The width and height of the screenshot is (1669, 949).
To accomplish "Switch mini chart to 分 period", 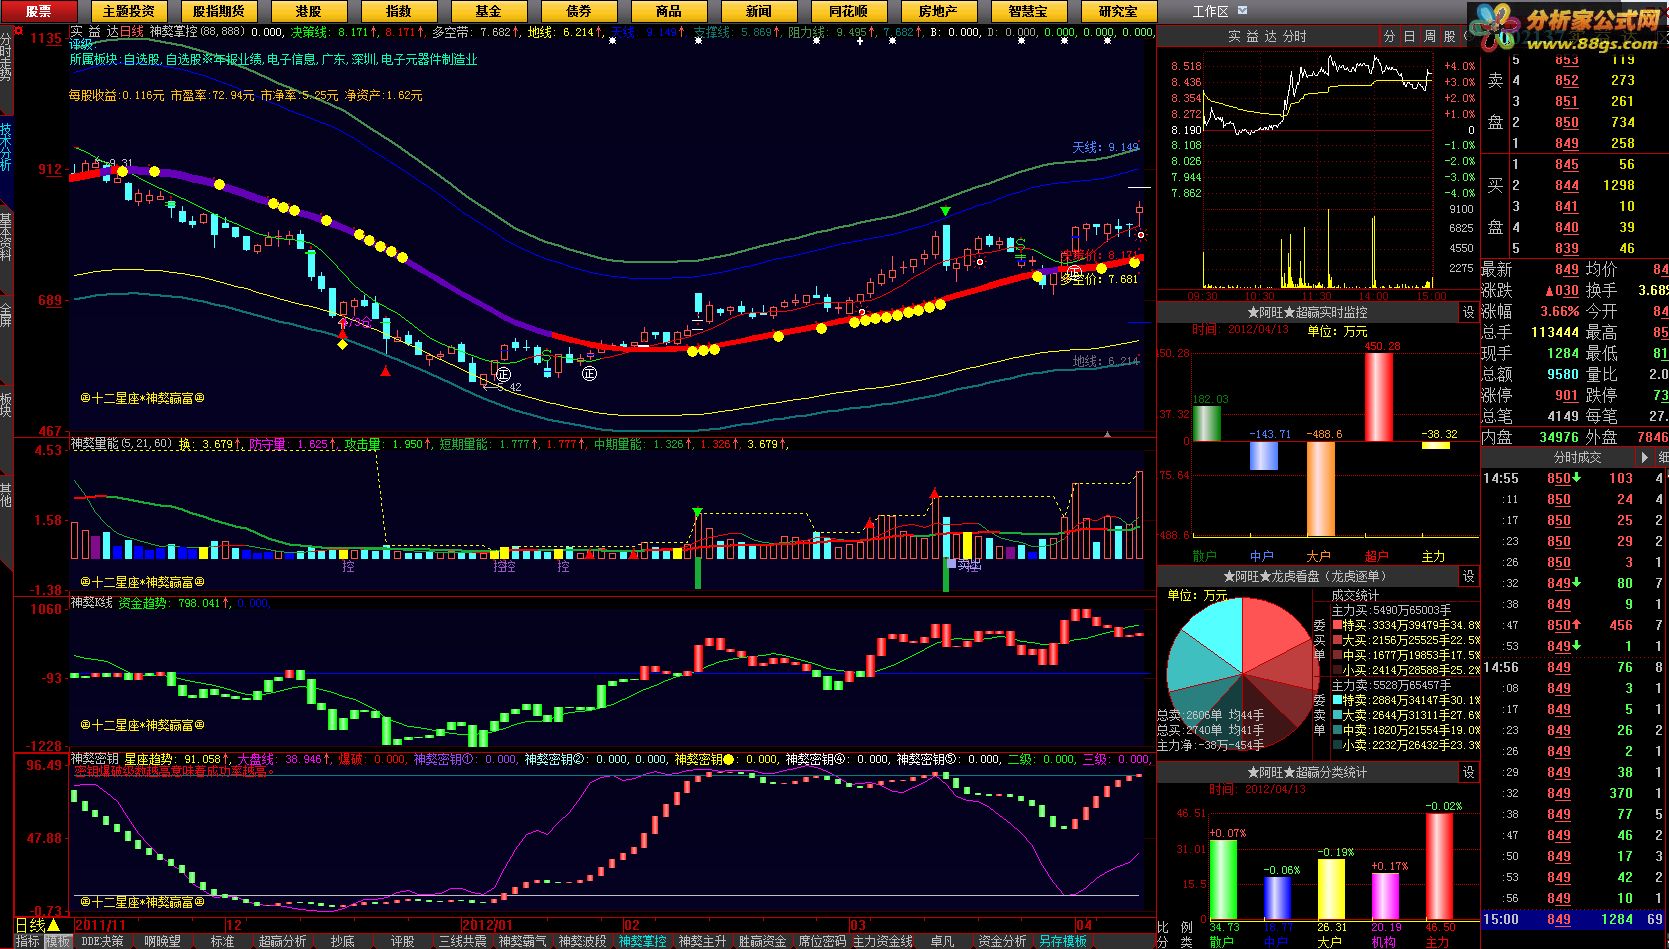I will pyautogui.click(x=1389, y=36).
